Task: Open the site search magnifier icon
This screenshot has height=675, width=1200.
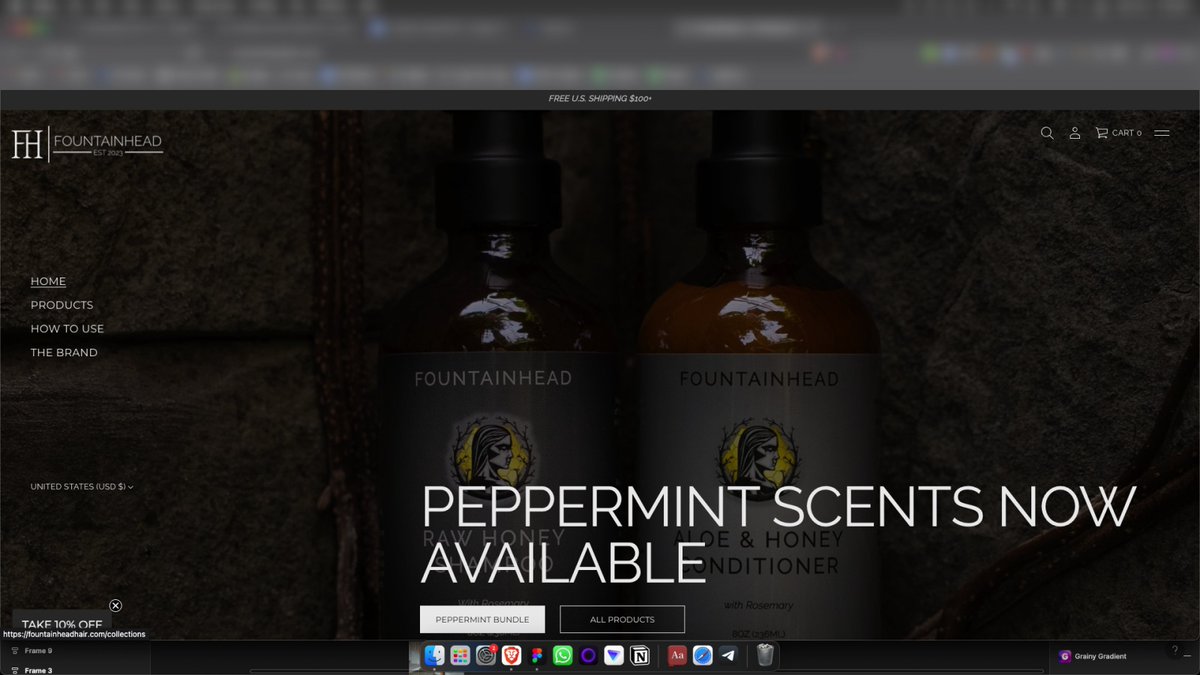Action: click(1047, 133)
